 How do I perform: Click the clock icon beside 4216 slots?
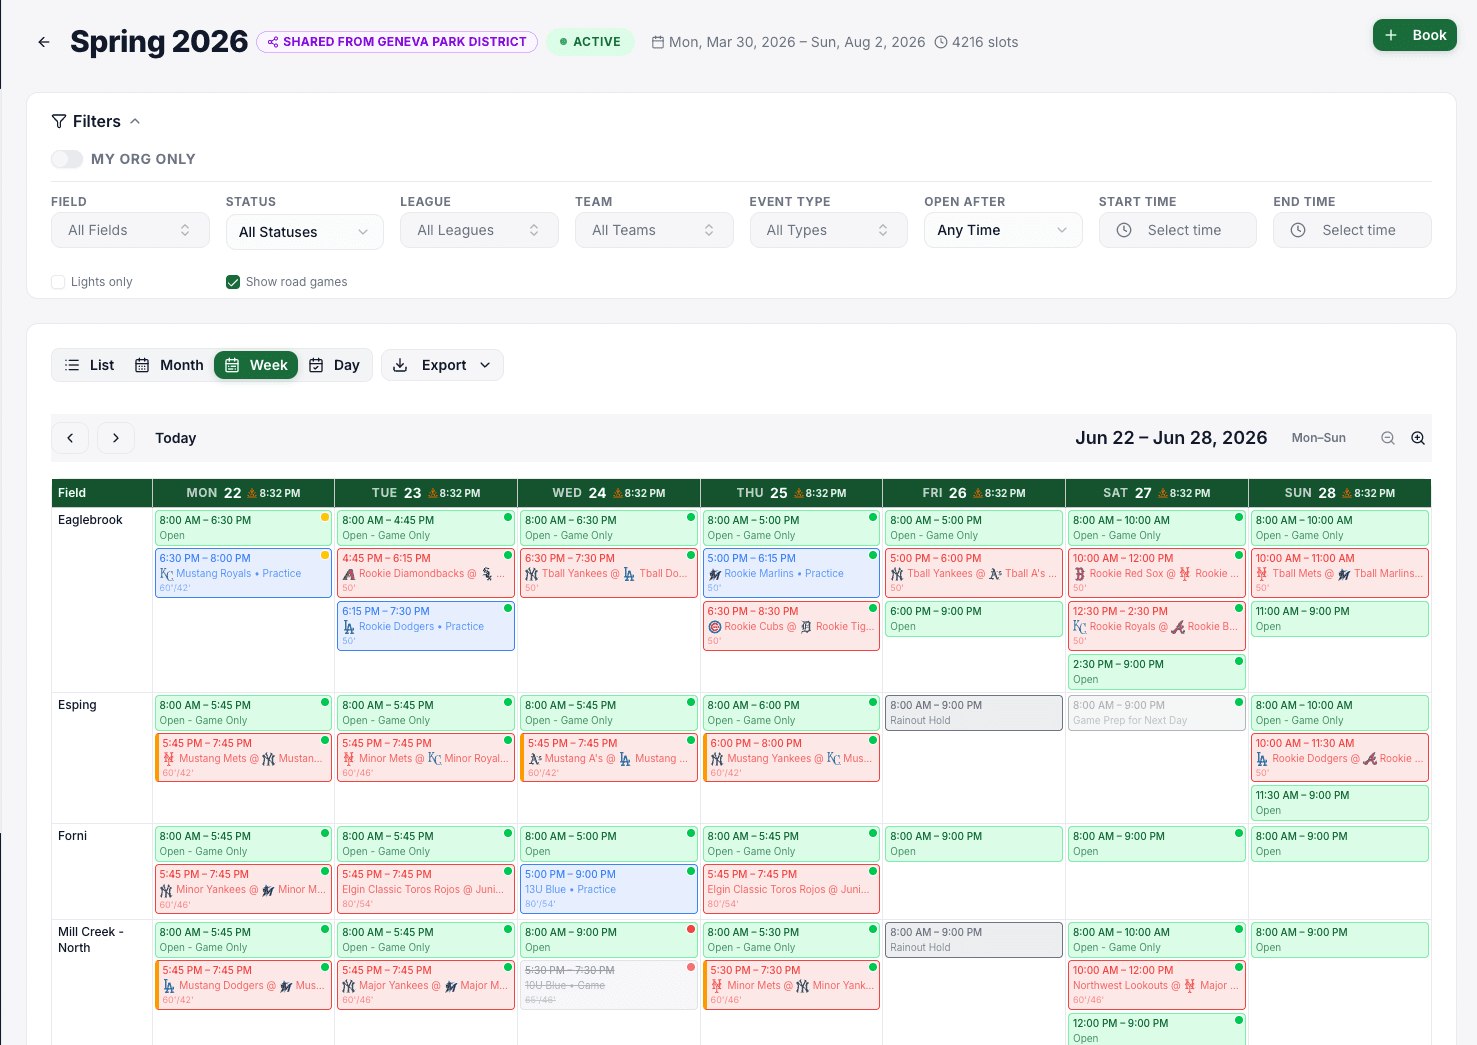[x=941, y=42]
